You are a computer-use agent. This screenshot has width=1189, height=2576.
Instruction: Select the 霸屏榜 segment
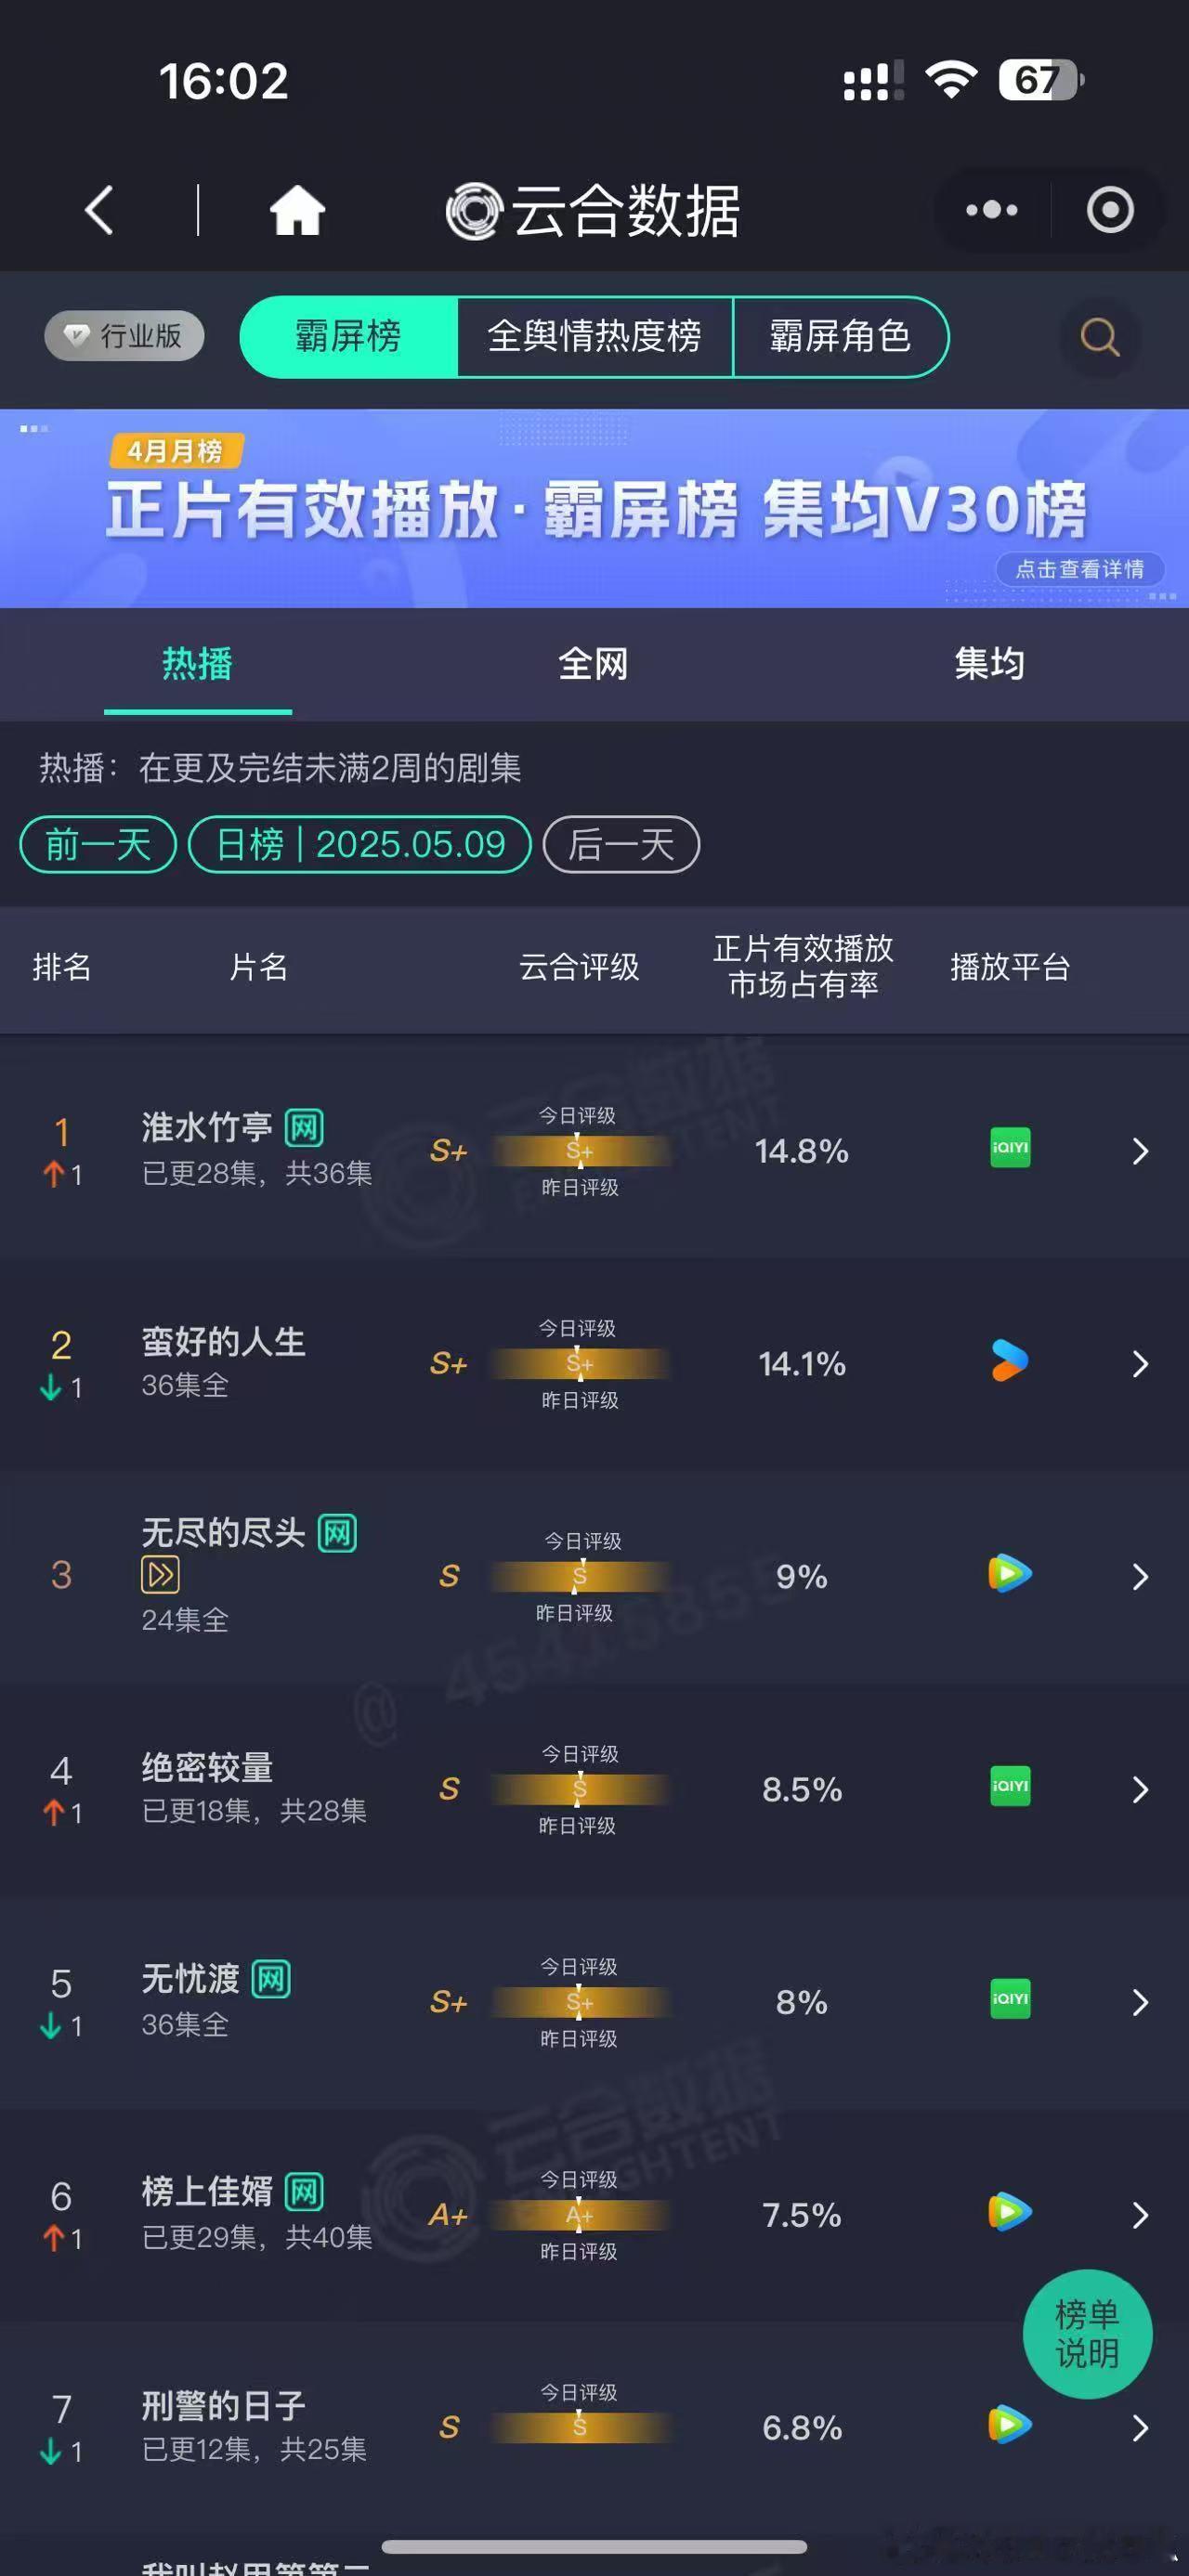click(348, 337)
